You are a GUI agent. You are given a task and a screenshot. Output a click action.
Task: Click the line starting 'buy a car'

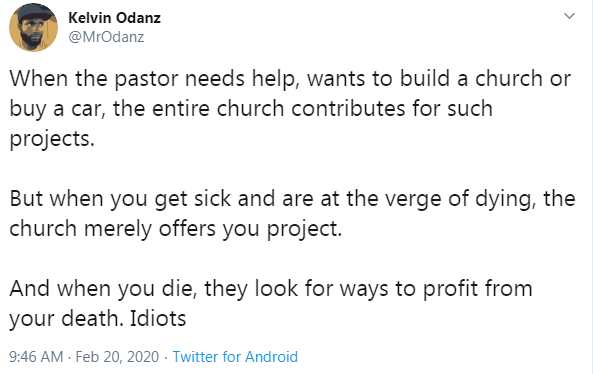[251, 109]
